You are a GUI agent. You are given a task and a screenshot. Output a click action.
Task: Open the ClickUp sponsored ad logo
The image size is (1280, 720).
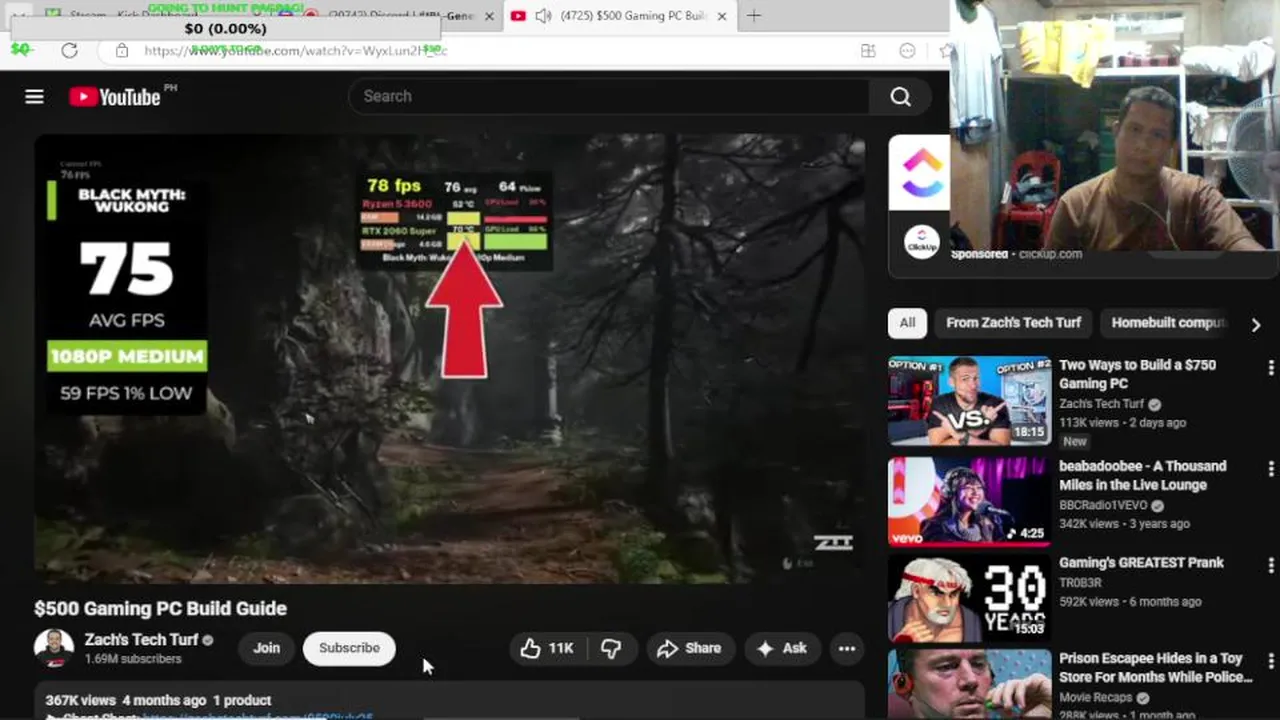[x=919, y=172]
